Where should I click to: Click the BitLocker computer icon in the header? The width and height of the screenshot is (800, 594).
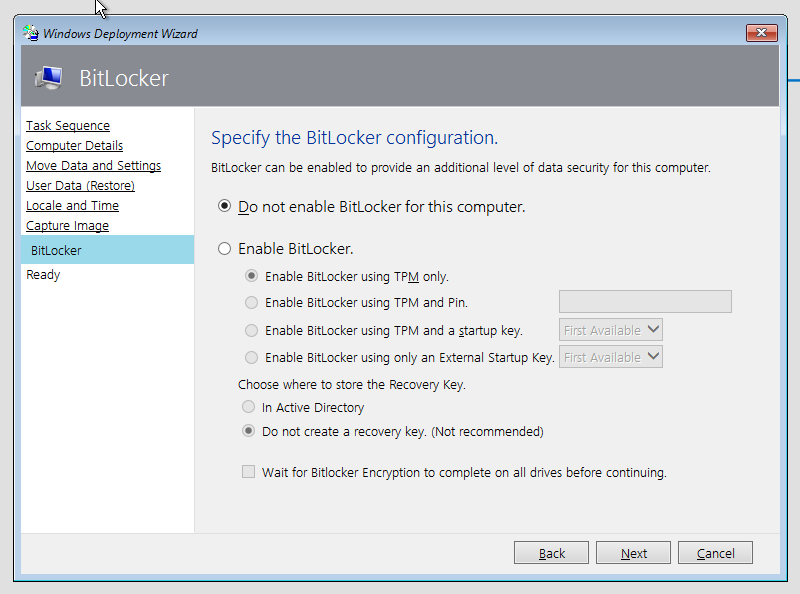tap(48, 75)
